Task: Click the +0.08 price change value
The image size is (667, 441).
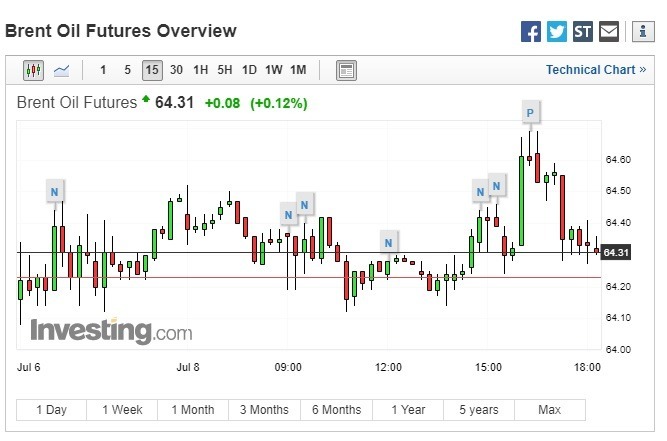Action: pos(222,103)
